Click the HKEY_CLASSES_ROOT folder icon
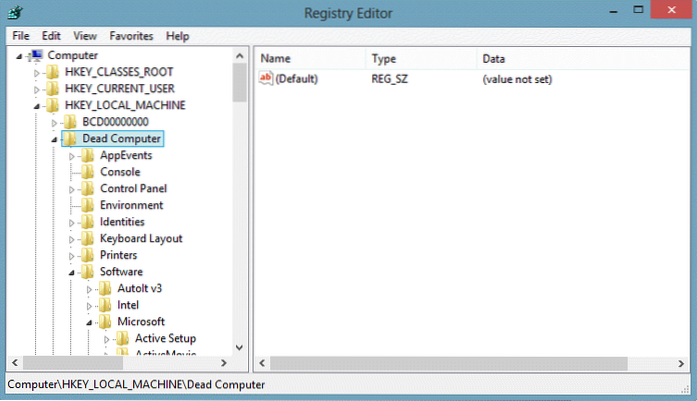The width and height of the screenshot is (697, 401). pos(53,72)
